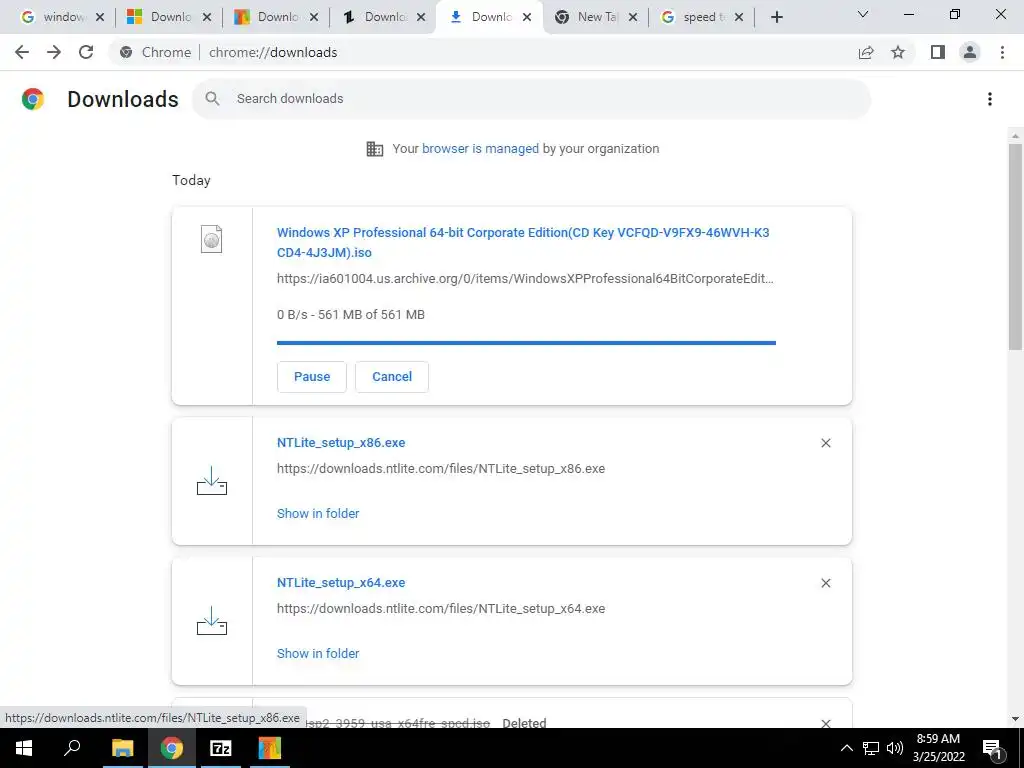Viewport: 1024px width, 768px height.
Task: Reload the downloads page
Action: pyautogui.click(x=86, y=52)
